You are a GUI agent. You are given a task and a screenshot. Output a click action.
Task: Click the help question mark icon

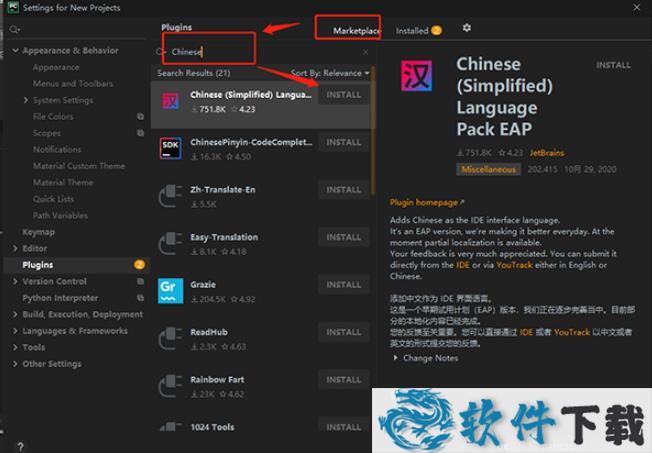click(19, 445)
